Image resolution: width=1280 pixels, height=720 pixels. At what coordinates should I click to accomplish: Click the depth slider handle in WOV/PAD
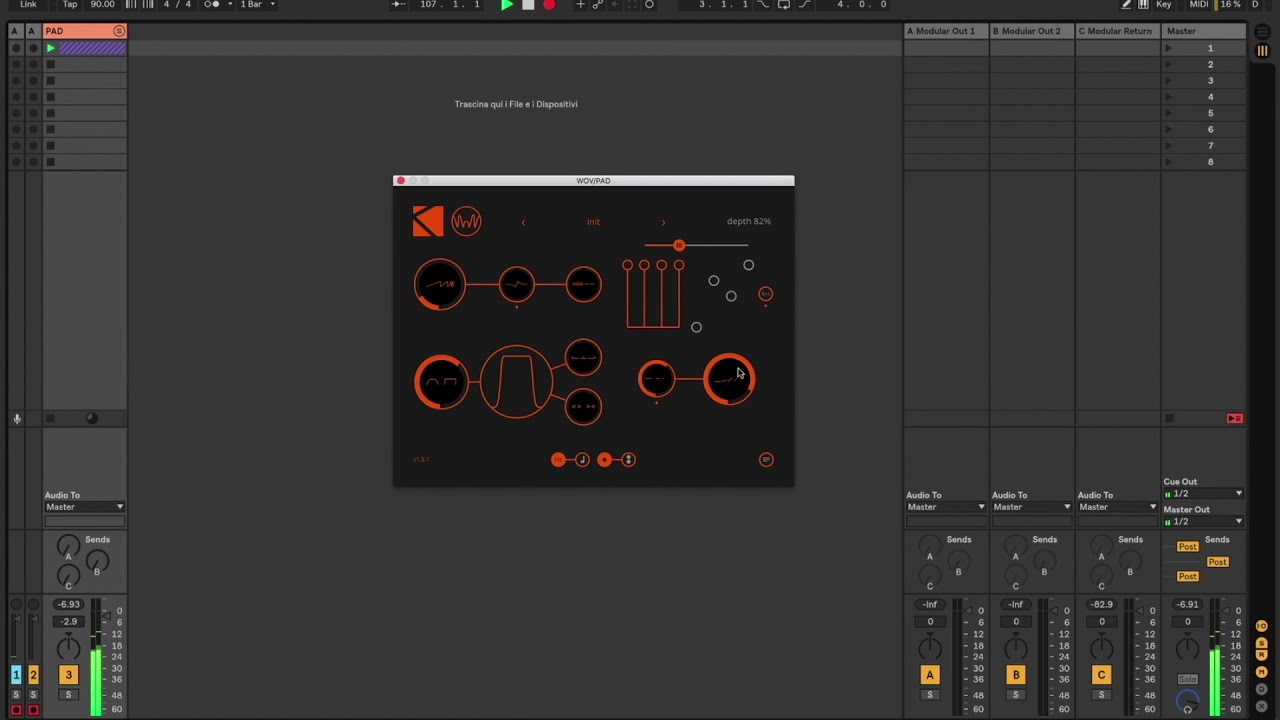[679, 245]
